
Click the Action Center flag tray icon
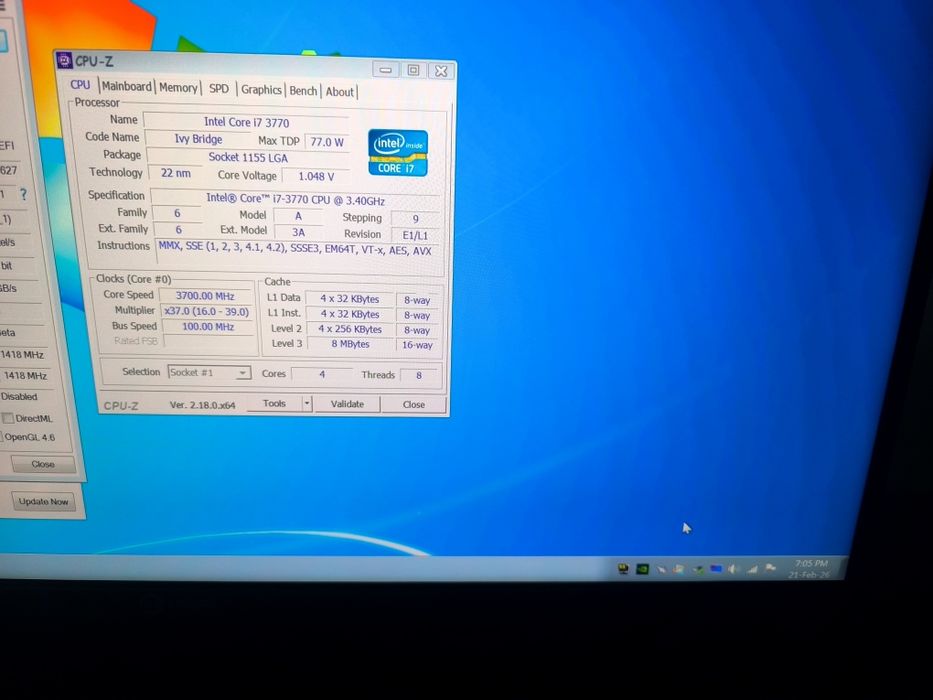coord(771,568)
